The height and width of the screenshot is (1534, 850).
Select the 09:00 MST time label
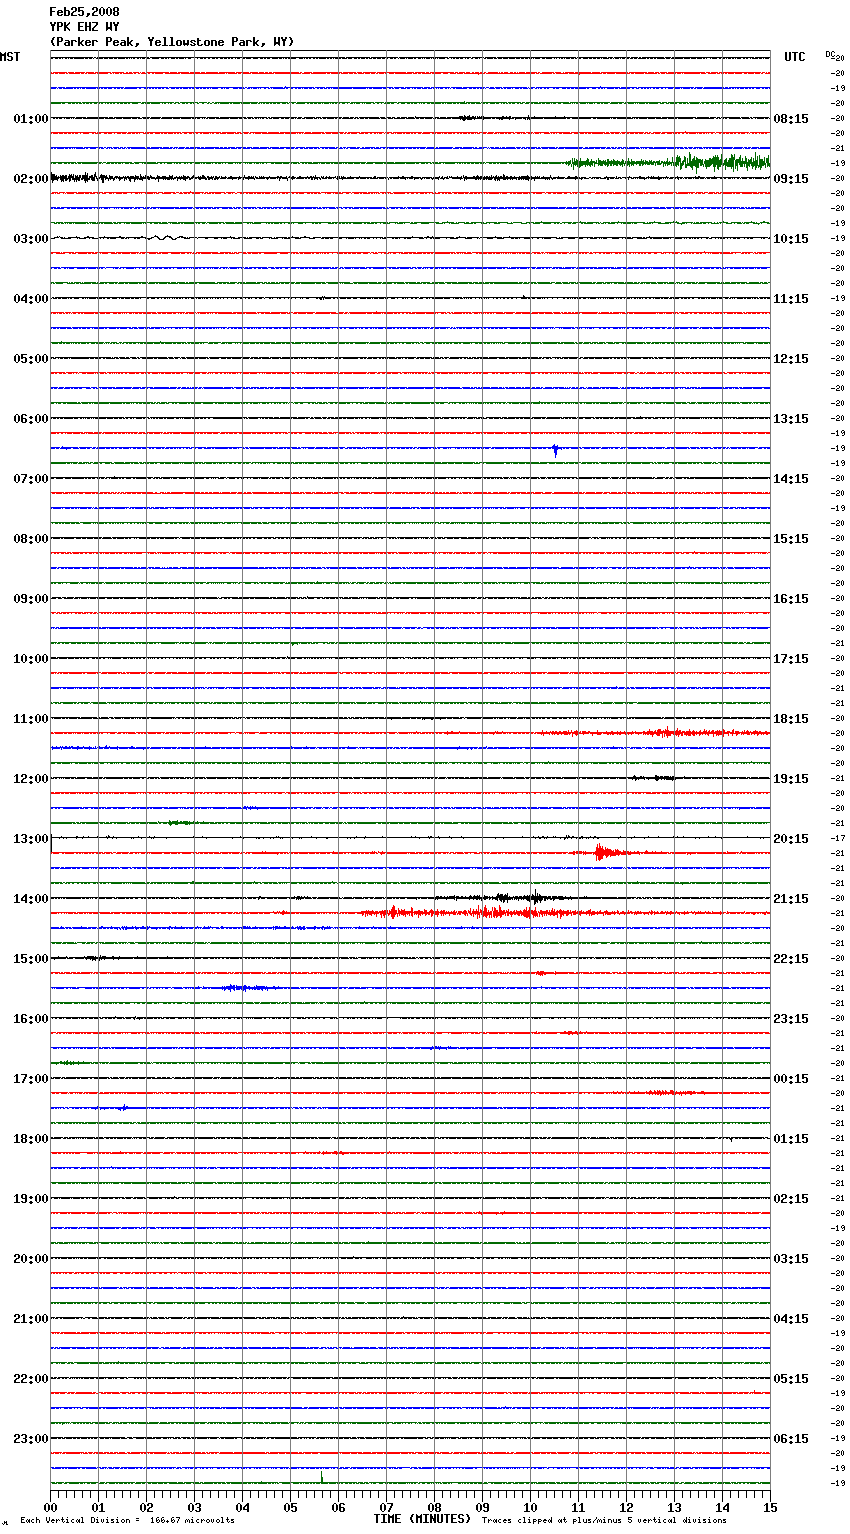31,599
